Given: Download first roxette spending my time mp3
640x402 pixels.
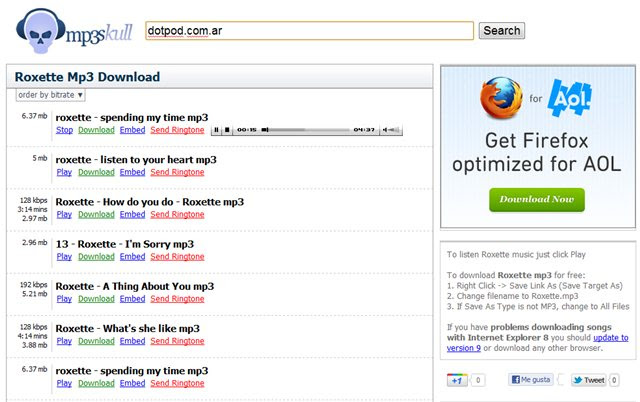Looking at the screenshot, I should (x=96, y=130).
